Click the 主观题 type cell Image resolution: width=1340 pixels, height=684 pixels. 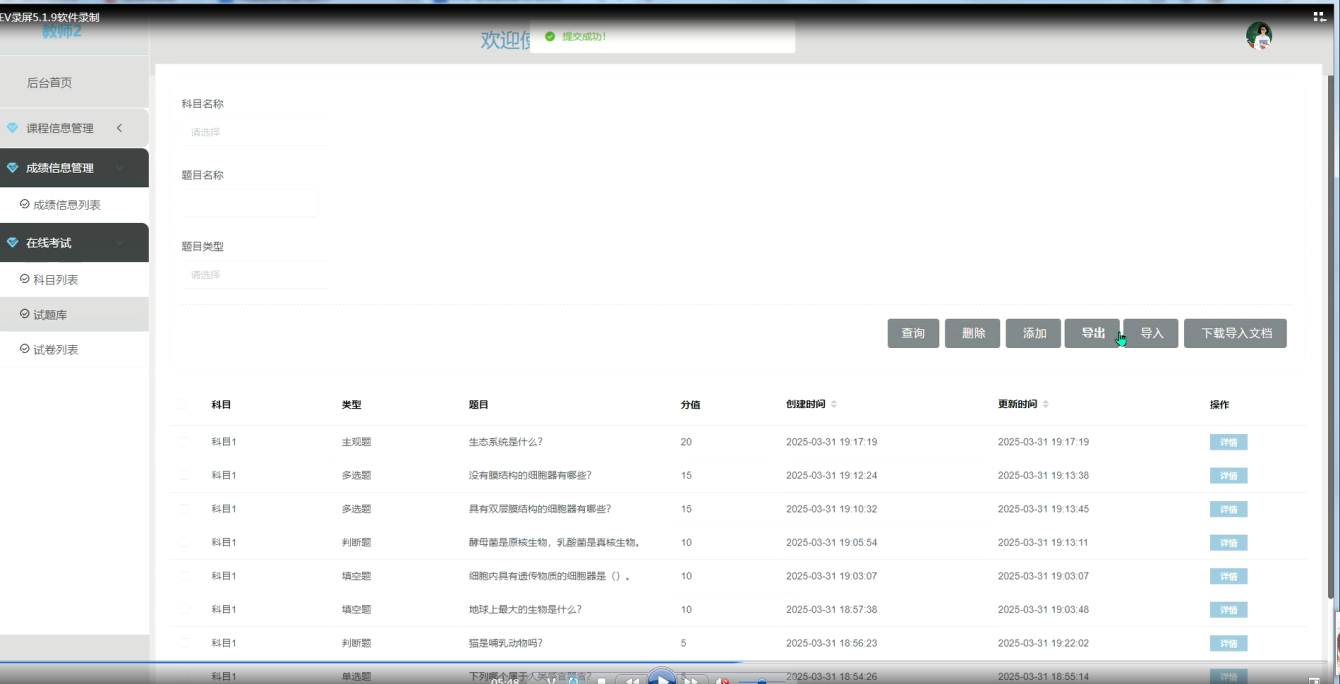coord(356,441)
